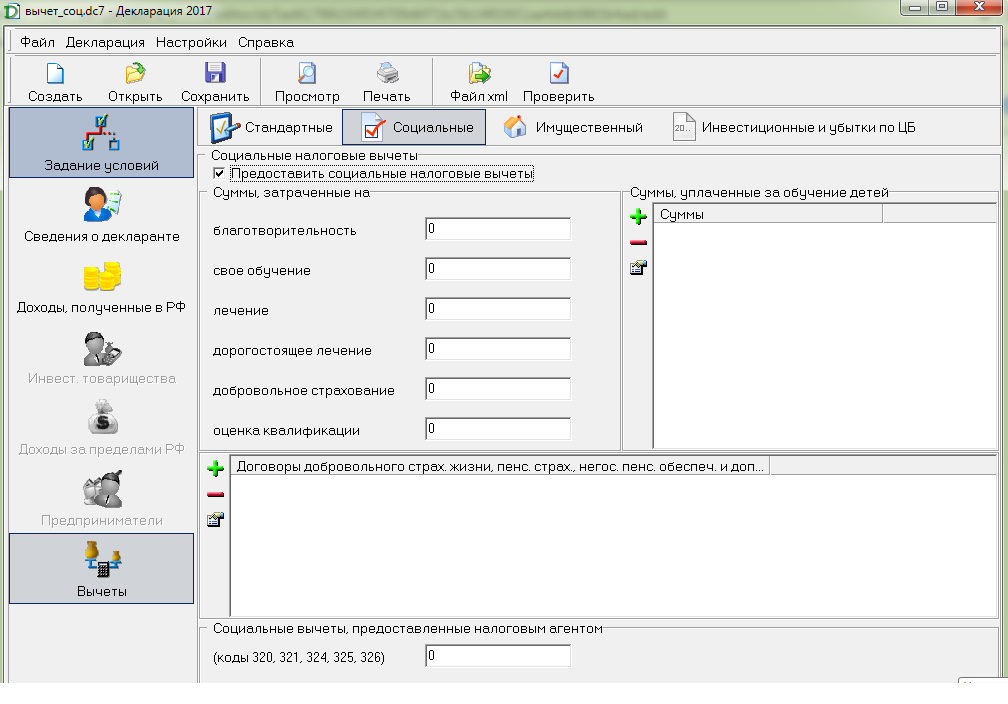Open the Декларация menu
The width and height of the screenshot is (1008, 704).
105,42
